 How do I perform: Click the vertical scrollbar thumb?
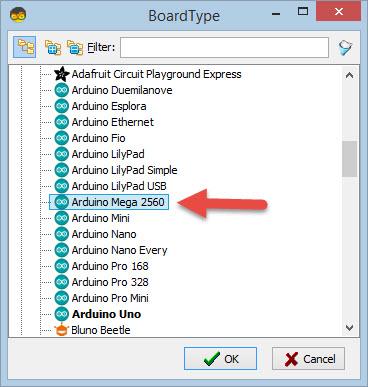coord(349,159)
